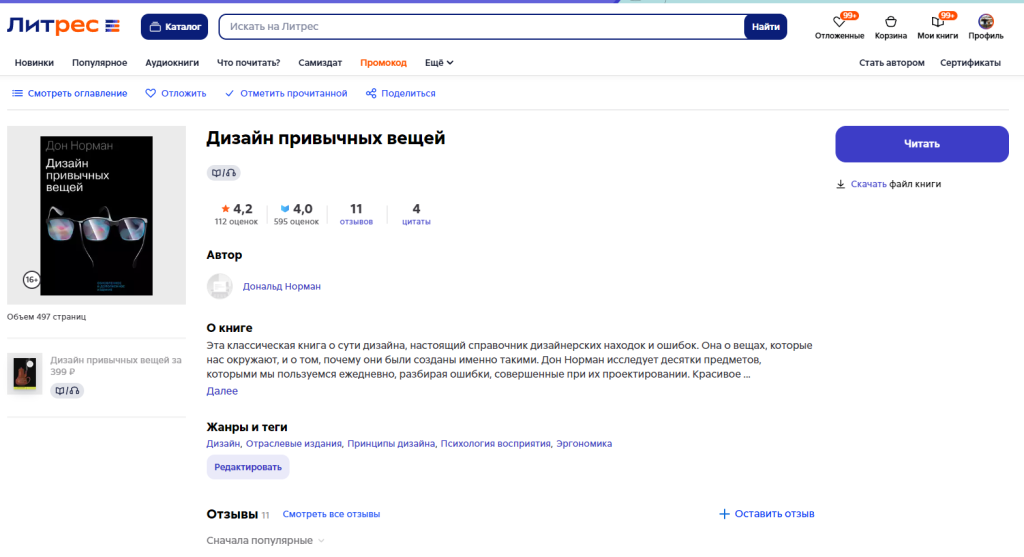Toggle Отметить прочитанной
1024x557 pixels.
[286, 93]
